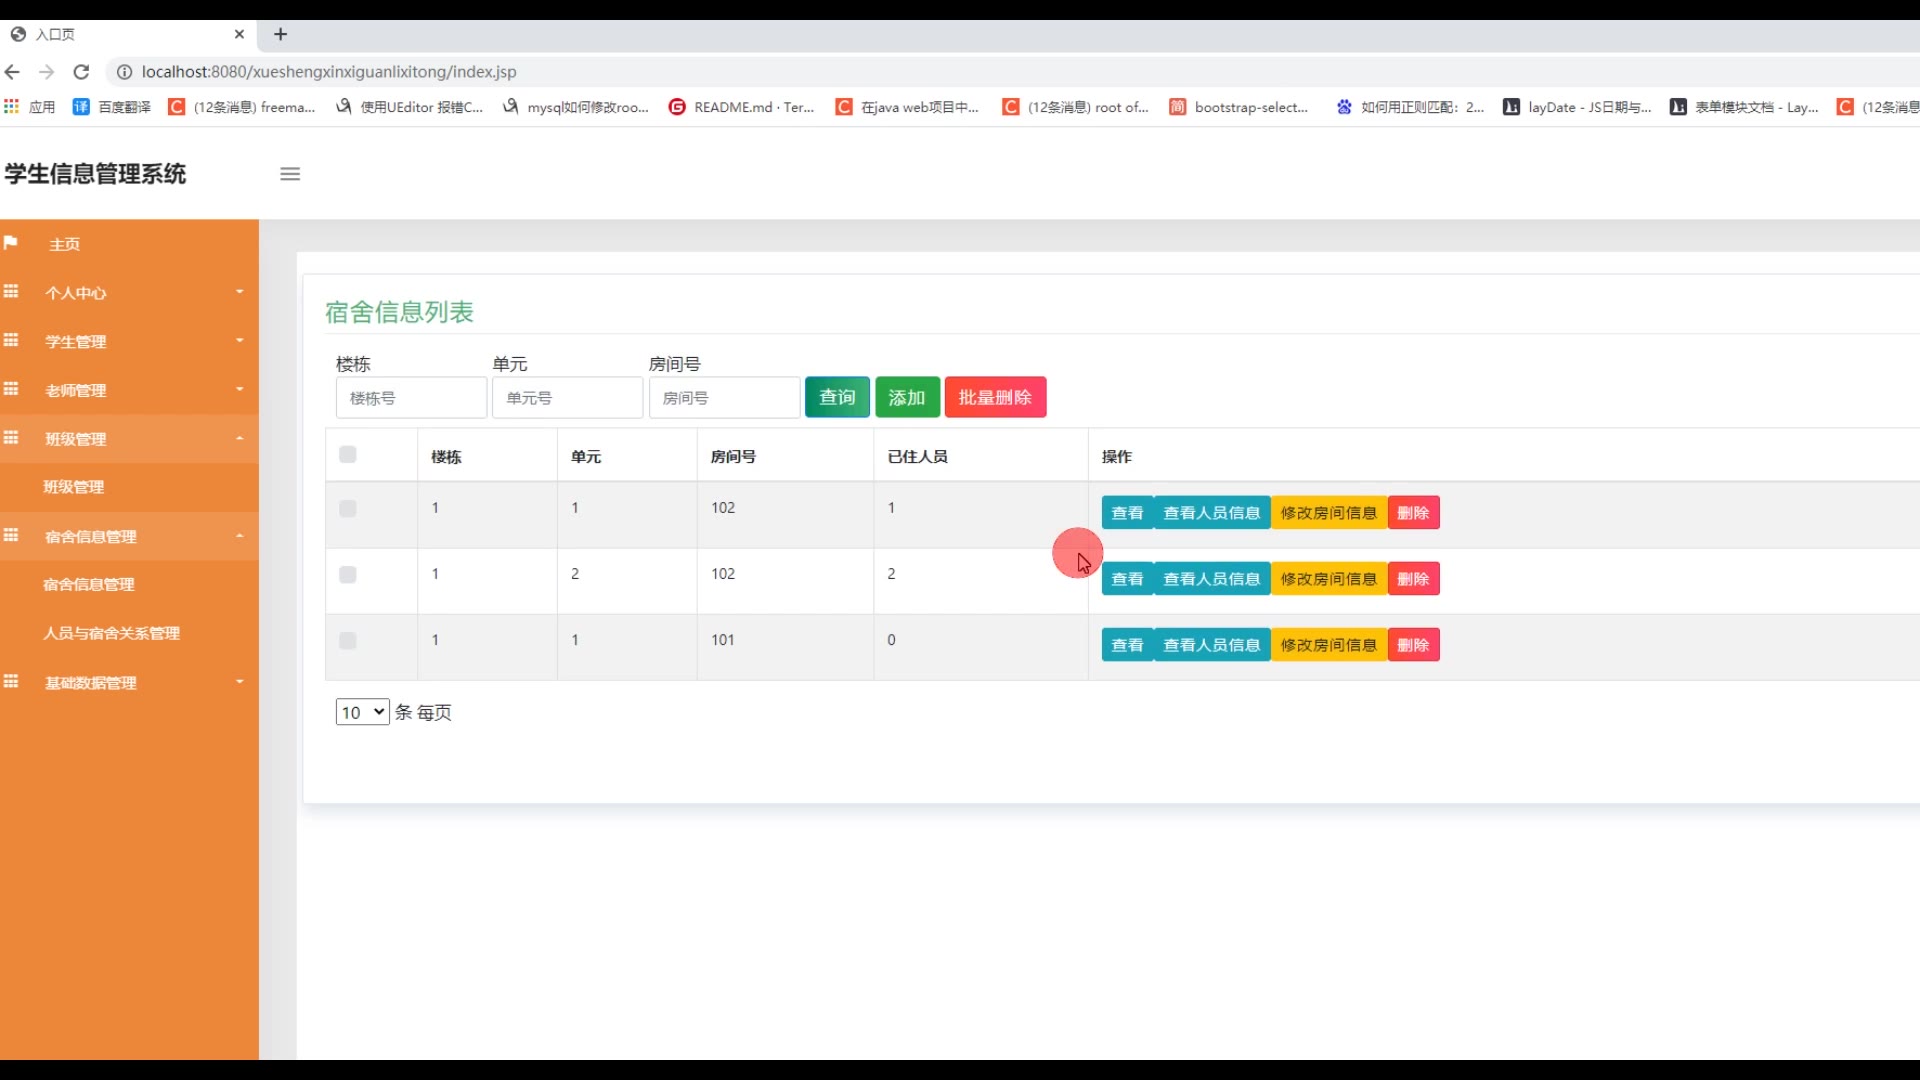Open the rows-per-page dropdown showing 10
Viewport: 1920px width, 1080px height.
click(362, 712)
